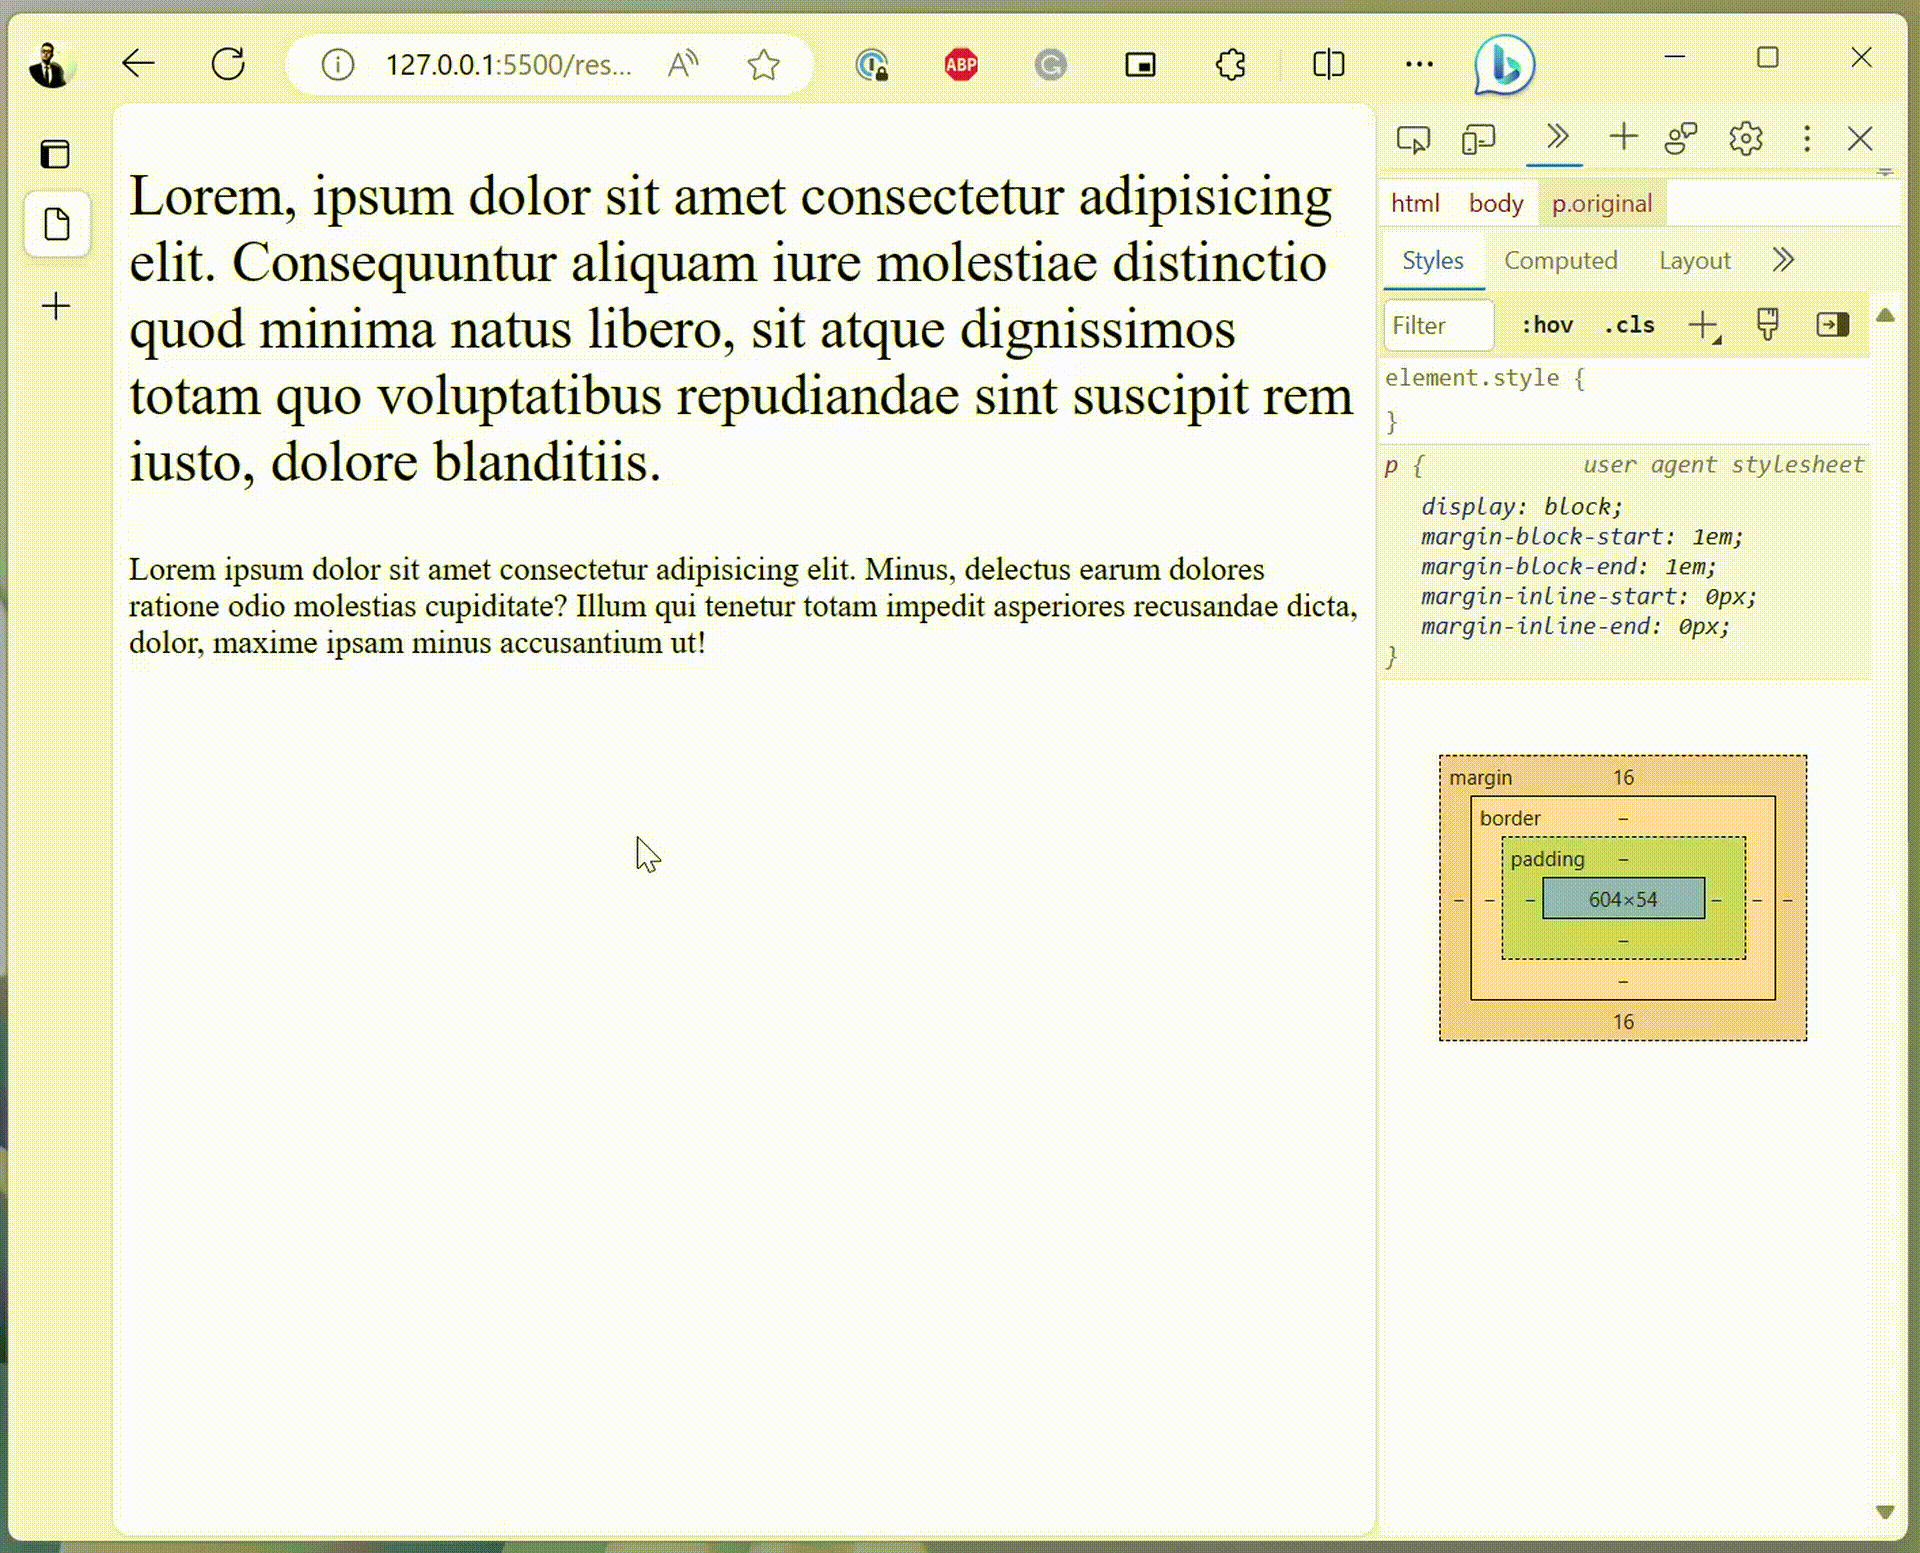Open the DevTools three-dot customize menu

click(x=1807, y=138)
